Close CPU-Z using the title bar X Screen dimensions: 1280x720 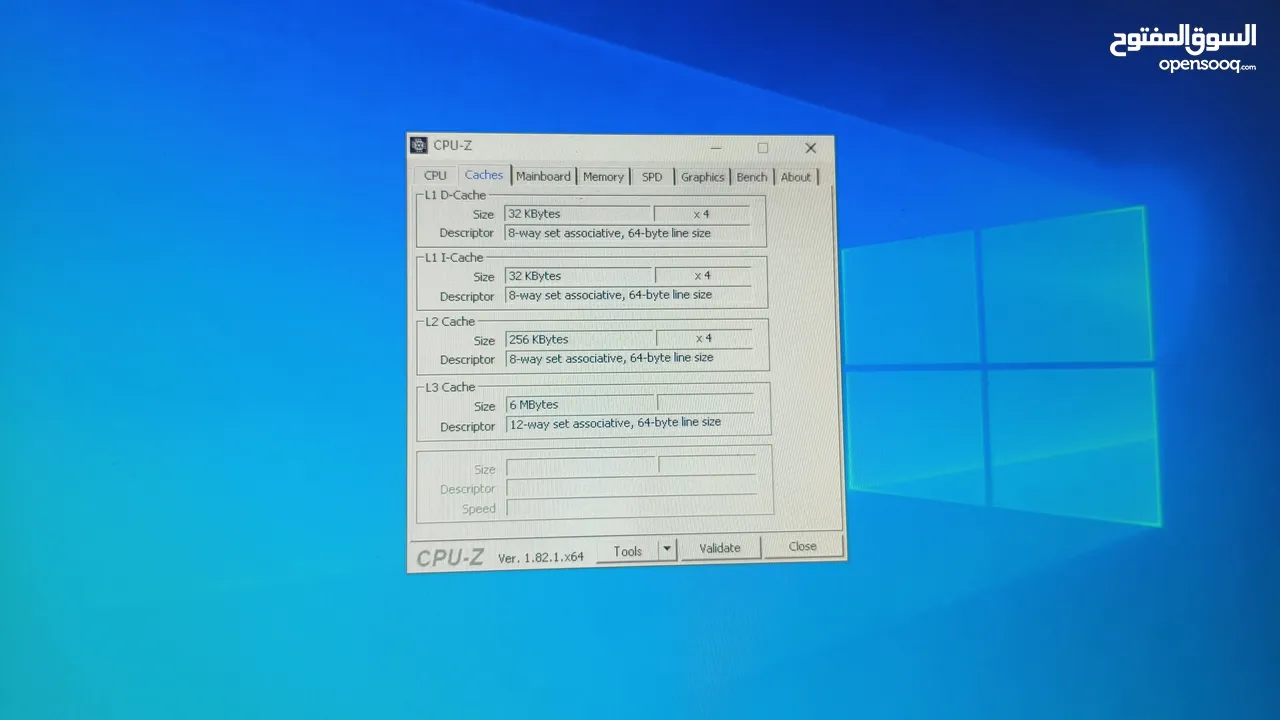[x=810, y=148]
